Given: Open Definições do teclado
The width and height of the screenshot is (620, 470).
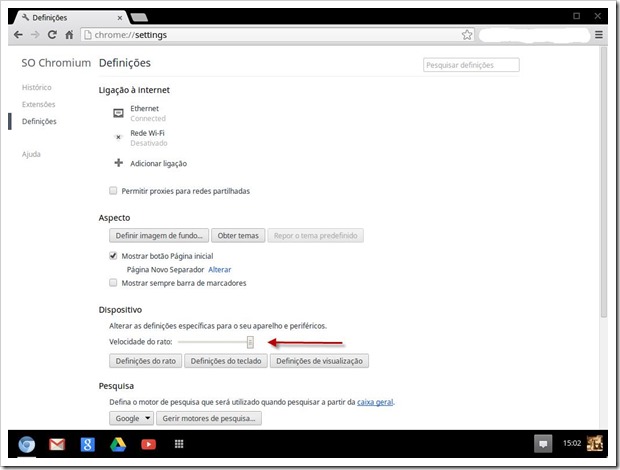Looking at the screenshot, I should tap(226, 361).
